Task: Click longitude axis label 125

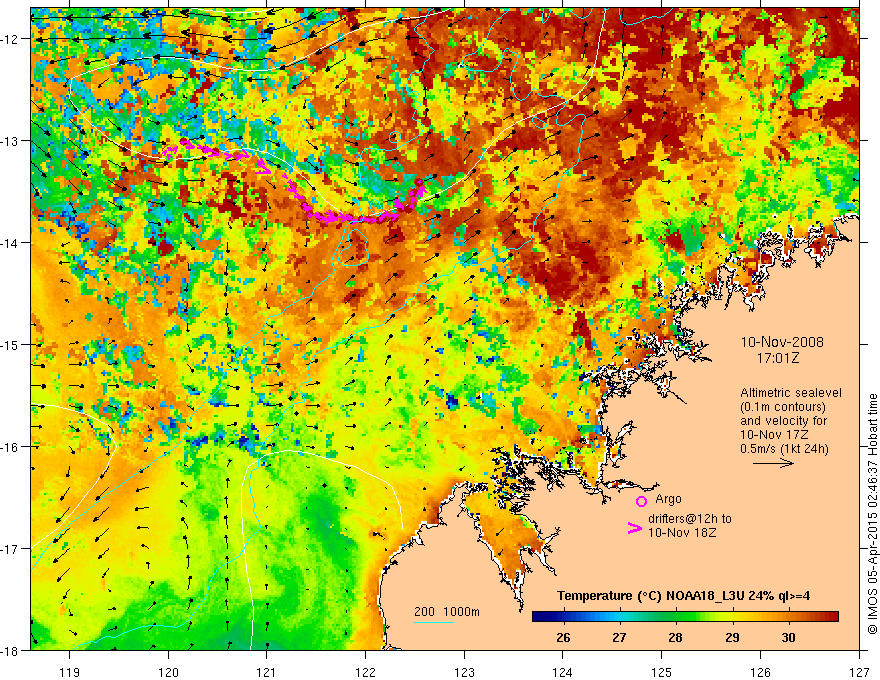Action: tap(662, 672)
